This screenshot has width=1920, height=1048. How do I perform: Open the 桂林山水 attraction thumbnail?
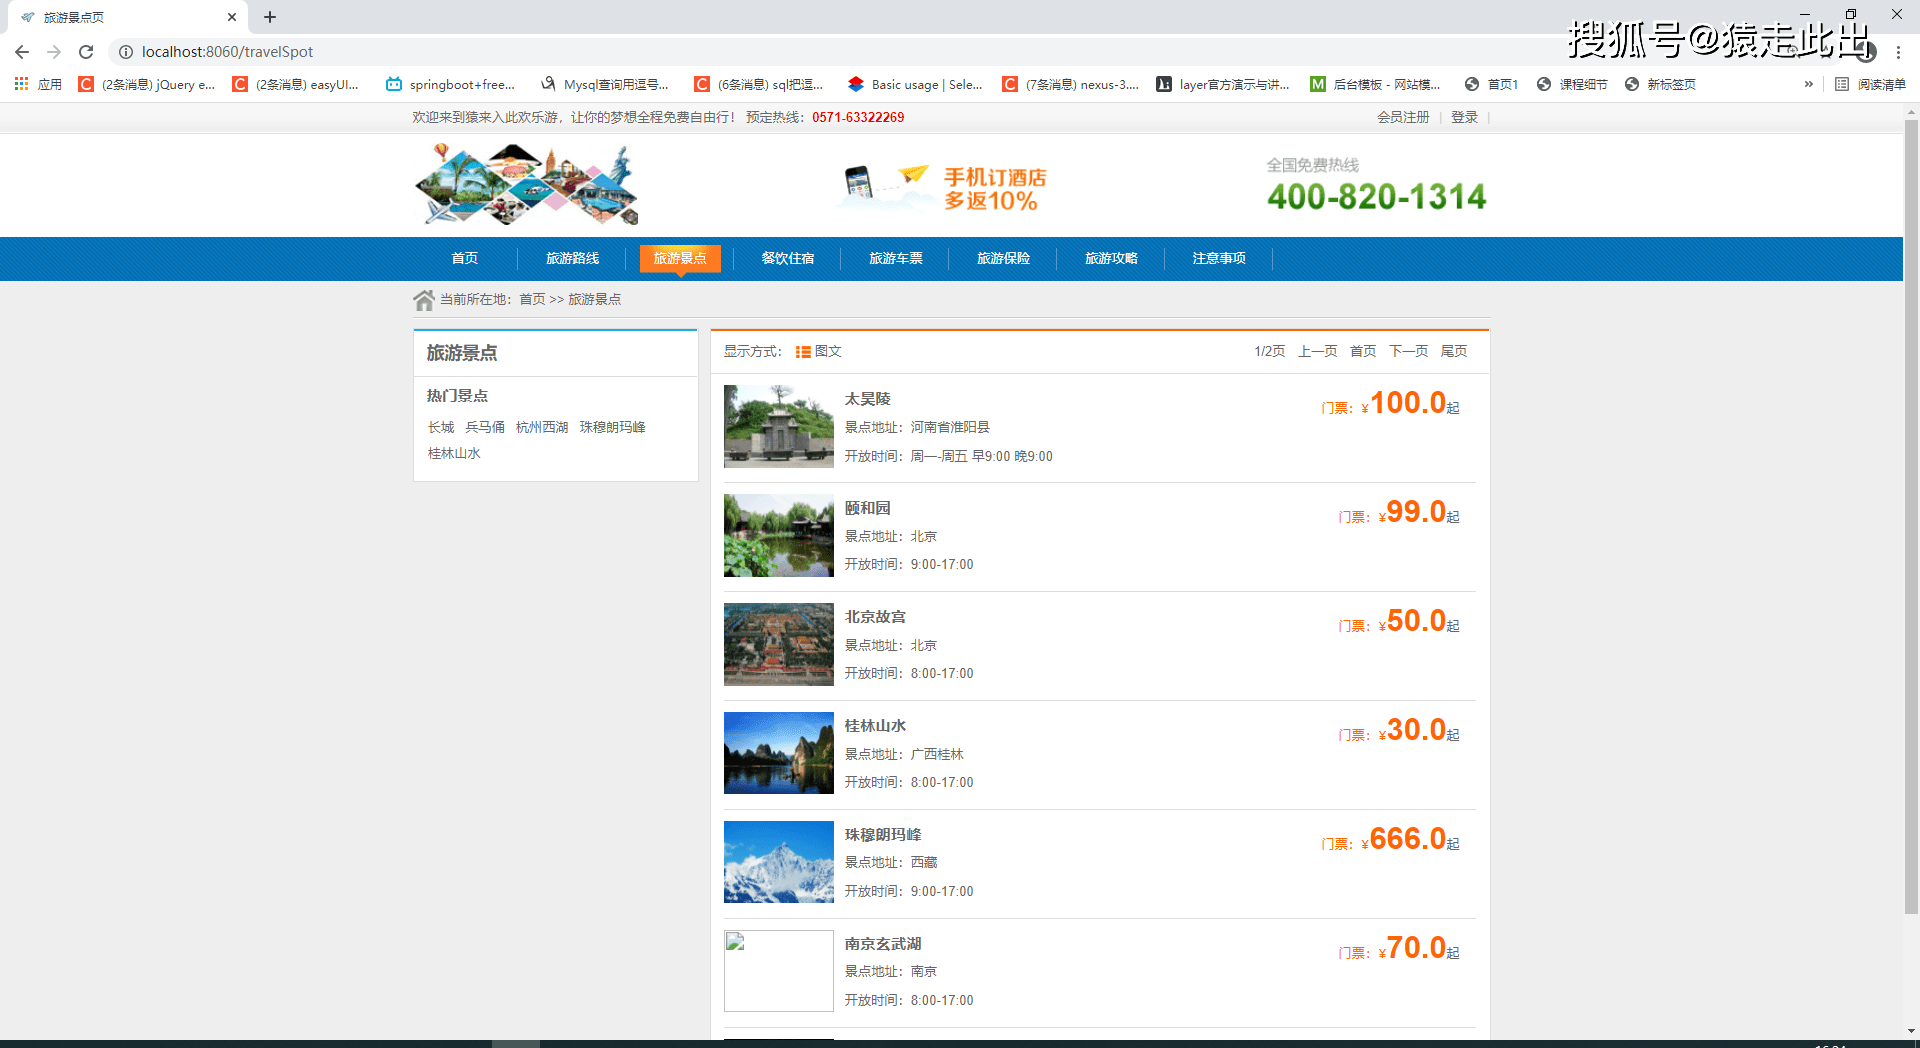click(778, 753)
